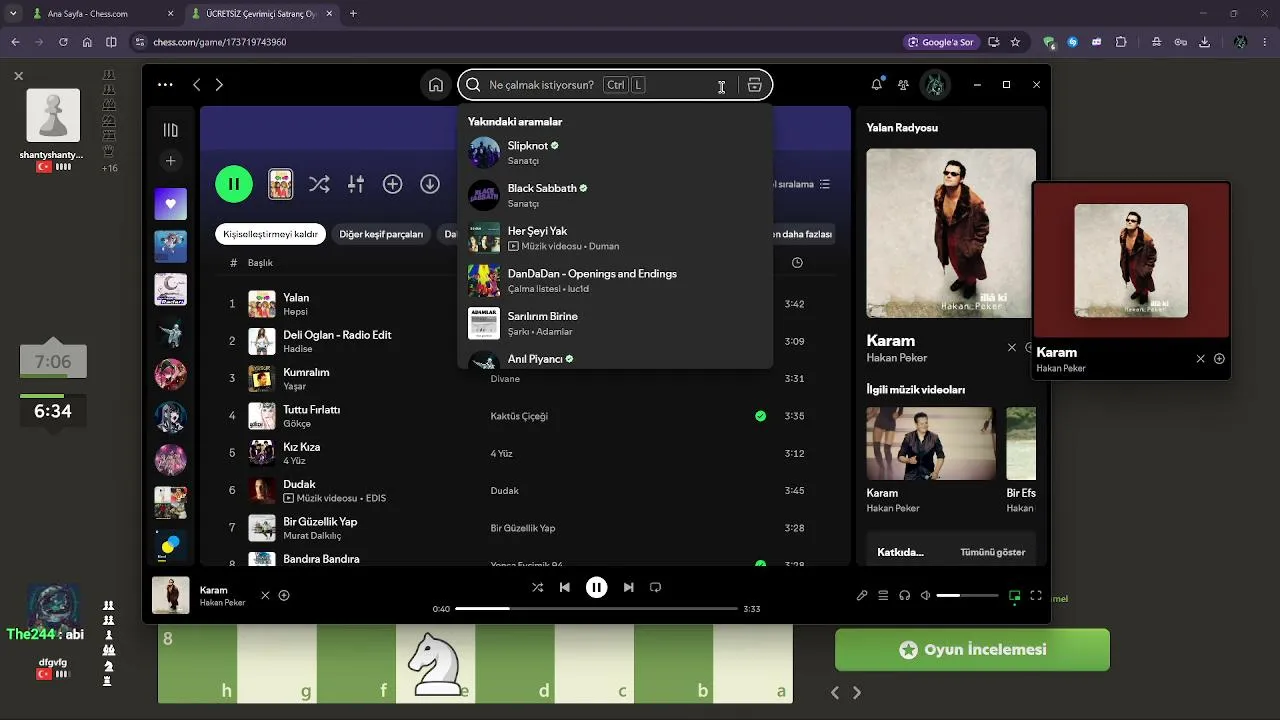Add track from mini player plus icon
The height and width of the screenshot is (720, 1280).
pyautogui.click(x=1219, y=359)
